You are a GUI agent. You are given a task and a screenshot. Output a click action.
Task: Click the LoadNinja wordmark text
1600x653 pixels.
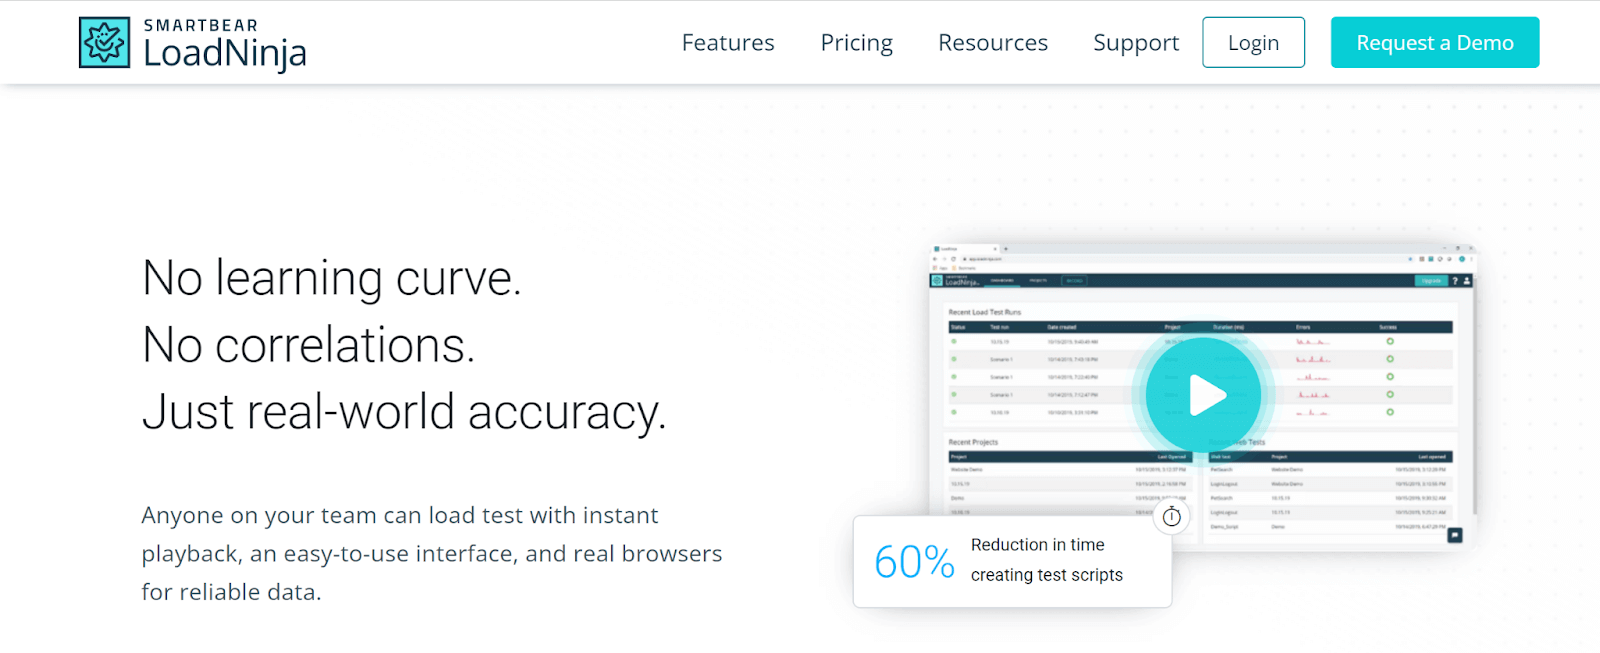click(225, 53)
